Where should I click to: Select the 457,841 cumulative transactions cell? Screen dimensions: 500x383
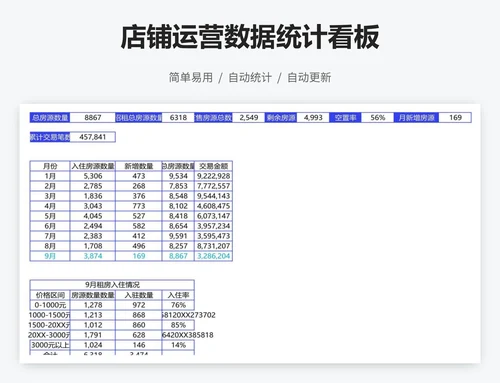[93, 137]
